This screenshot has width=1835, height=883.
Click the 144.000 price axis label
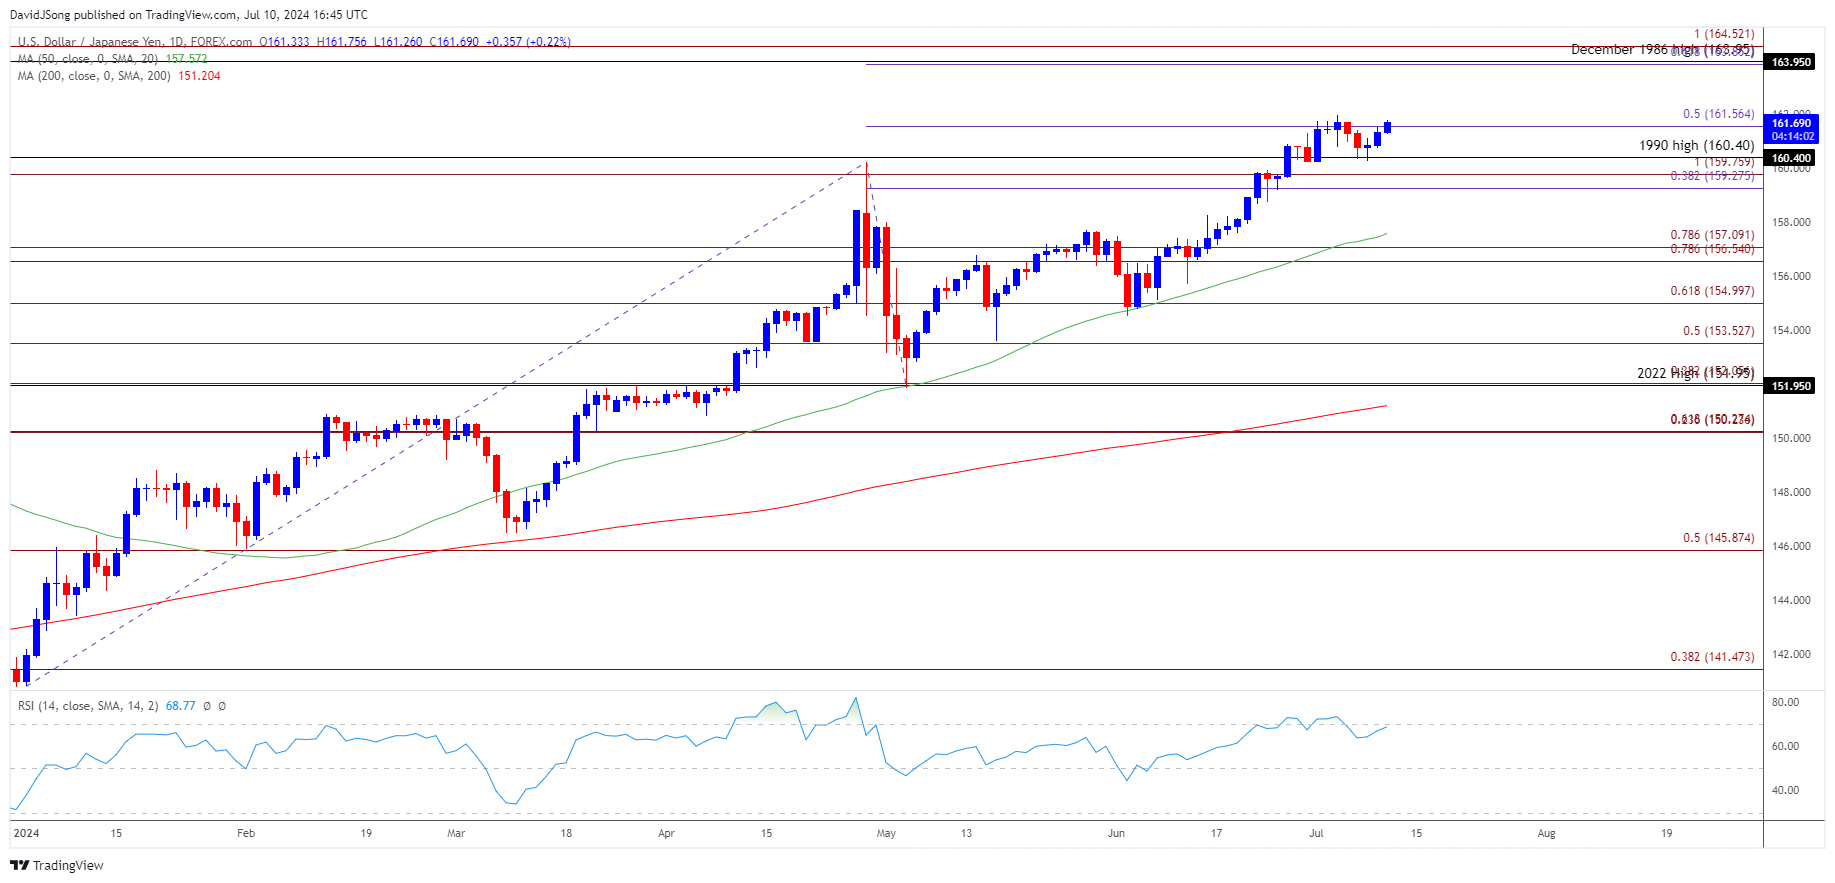click(x=1791, y=600)
